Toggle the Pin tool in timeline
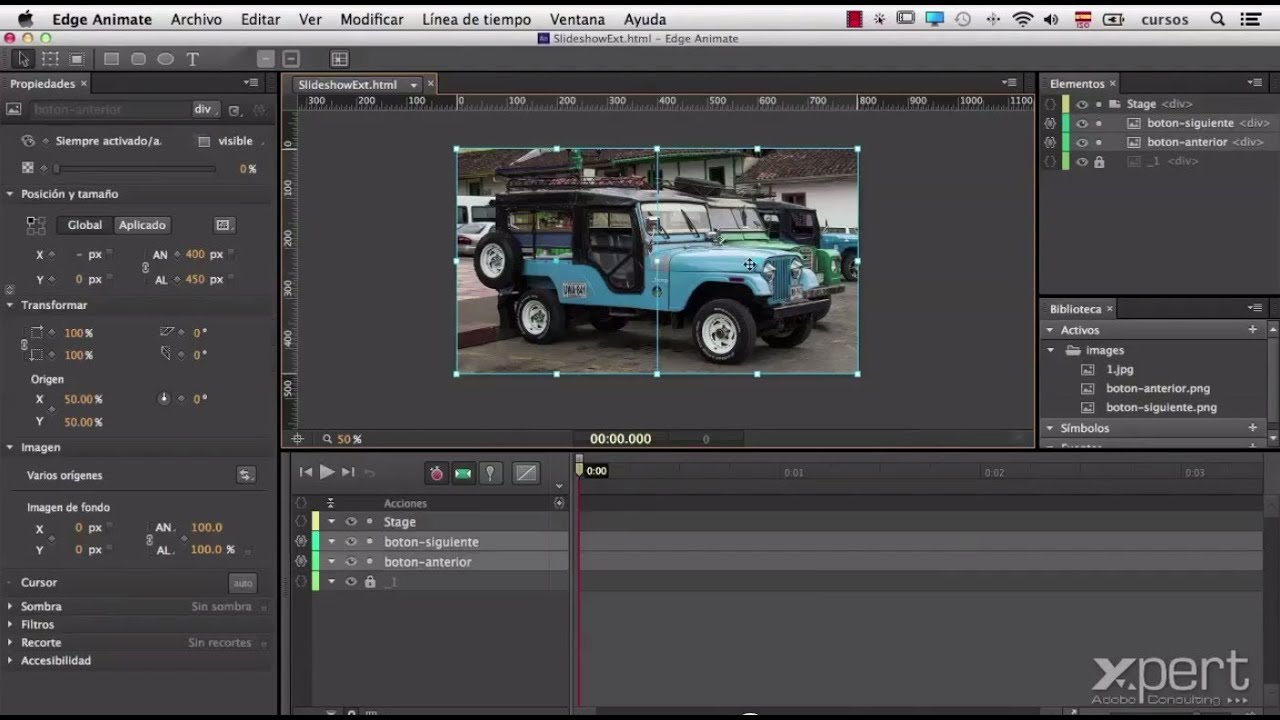 coord(490,473)
